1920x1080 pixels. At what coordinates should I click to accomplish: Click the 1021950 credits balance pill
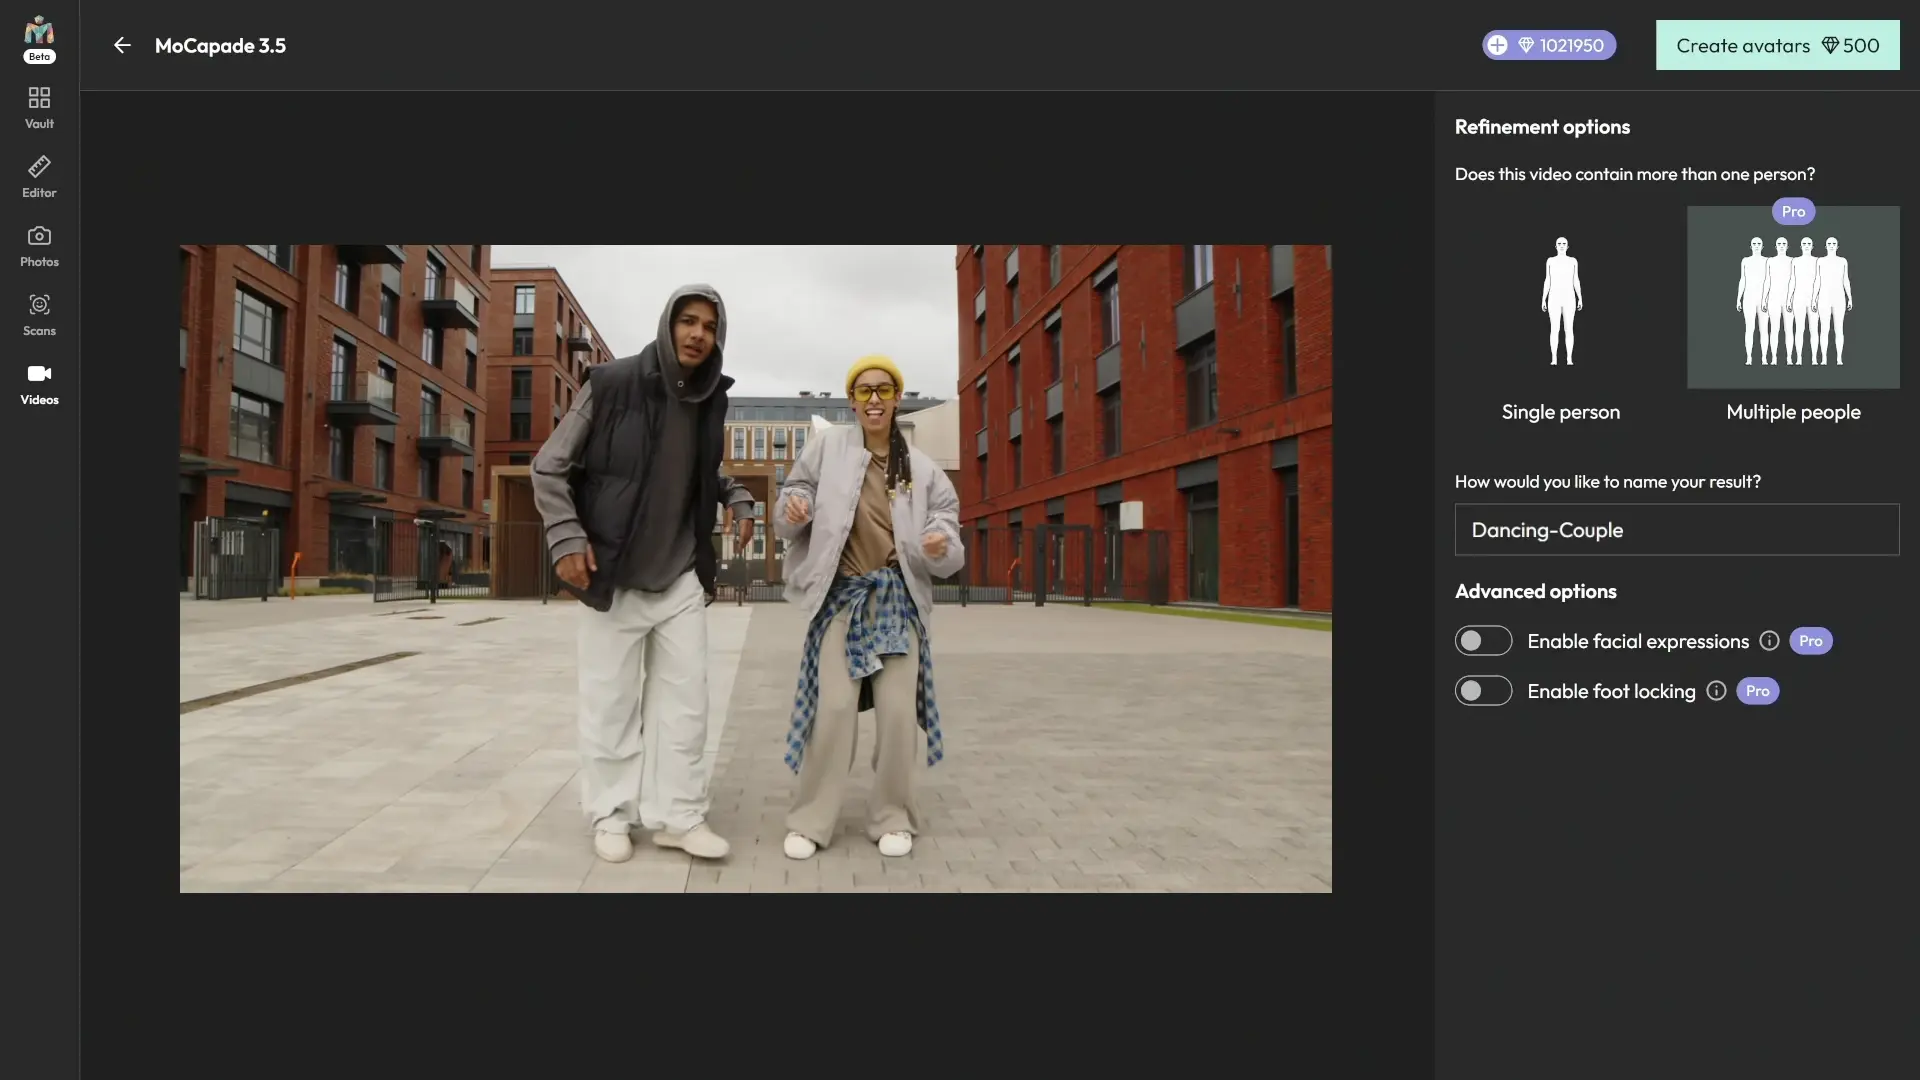click(x=1570, y=45)
